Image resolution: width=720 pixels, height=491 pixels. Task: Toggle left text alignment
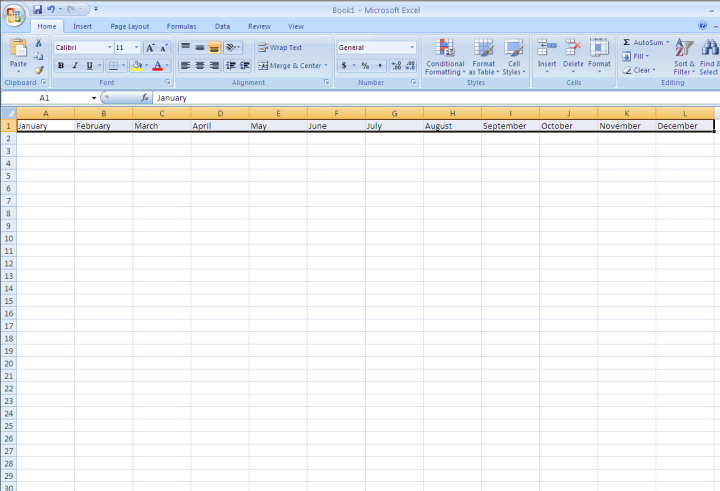186,66
